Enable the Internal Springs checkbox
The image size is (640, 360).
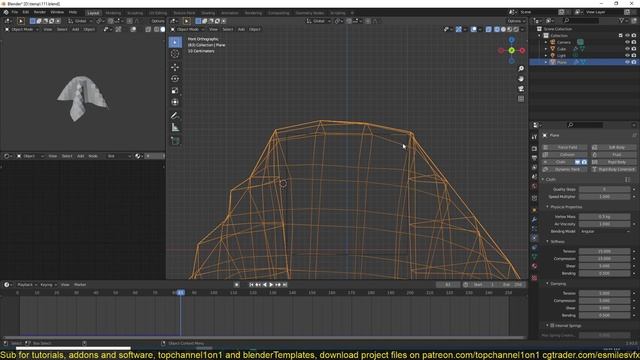tap(552, 326)
